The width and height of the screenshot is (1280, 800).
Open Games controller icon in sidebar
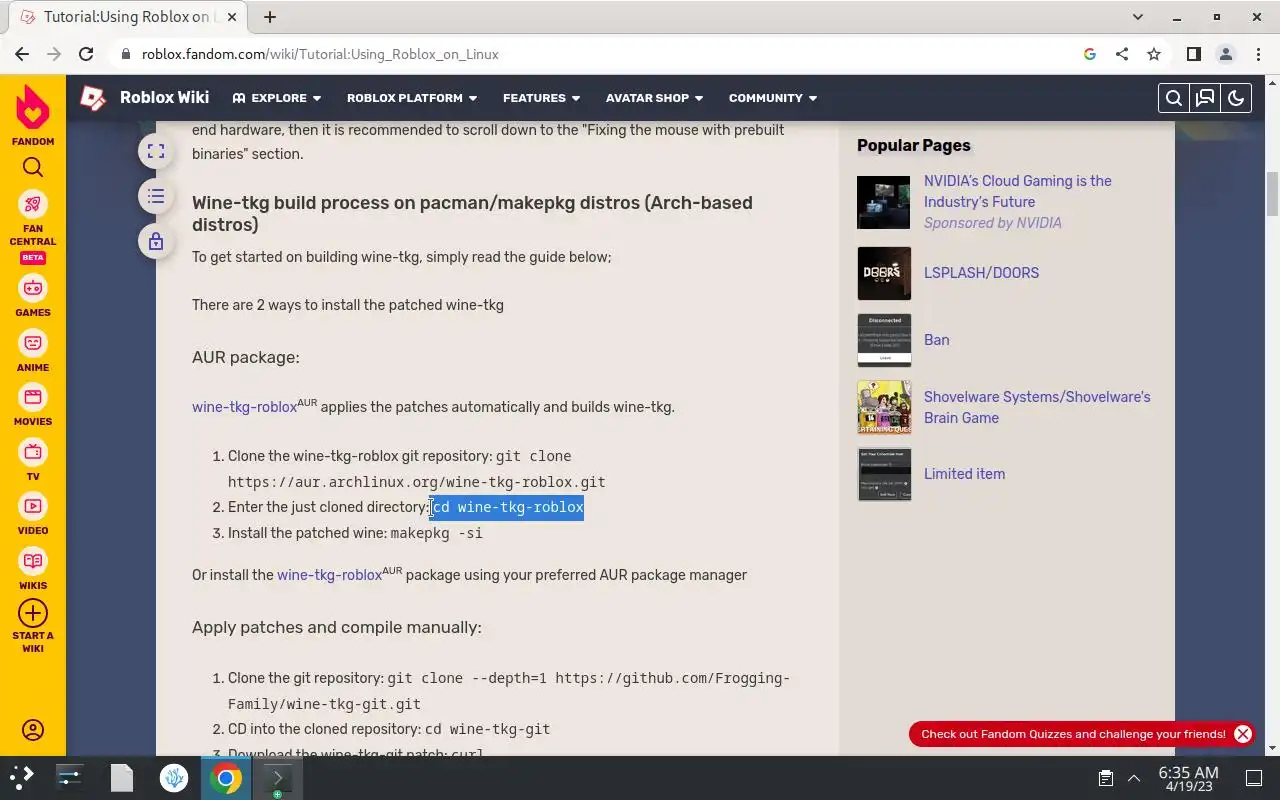pyautogui.click(x=33, y=288)
